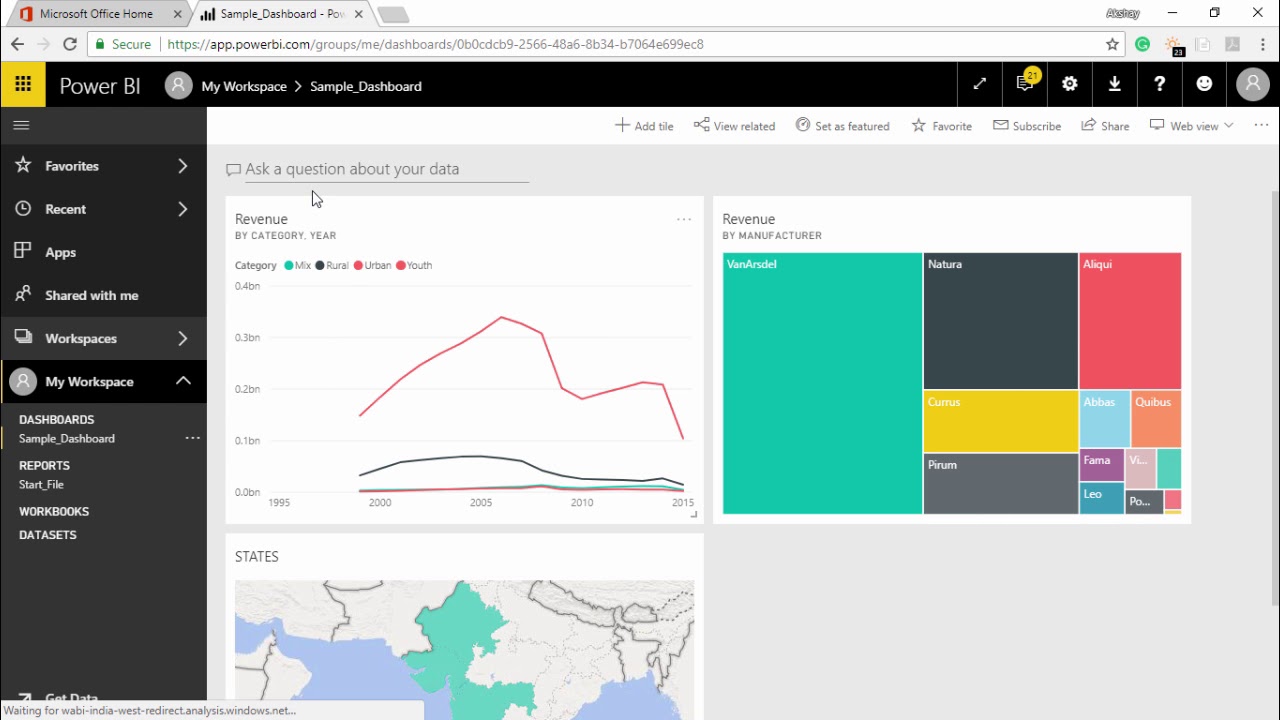Click the Workspaces icon in sidebar
This screenshot has width=1280, height=720.
(x=23, y=338)
